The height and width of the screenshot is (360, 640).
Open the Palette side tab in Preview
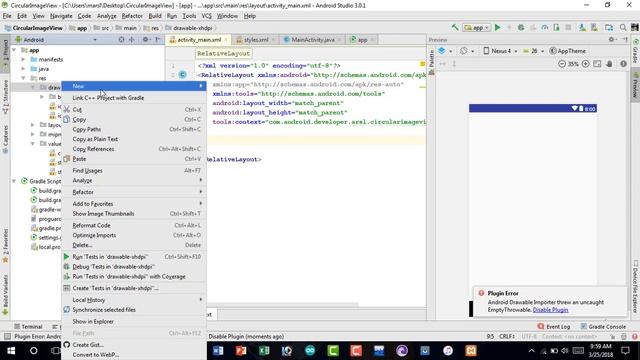pyautogui.click(x=431, y=62)
